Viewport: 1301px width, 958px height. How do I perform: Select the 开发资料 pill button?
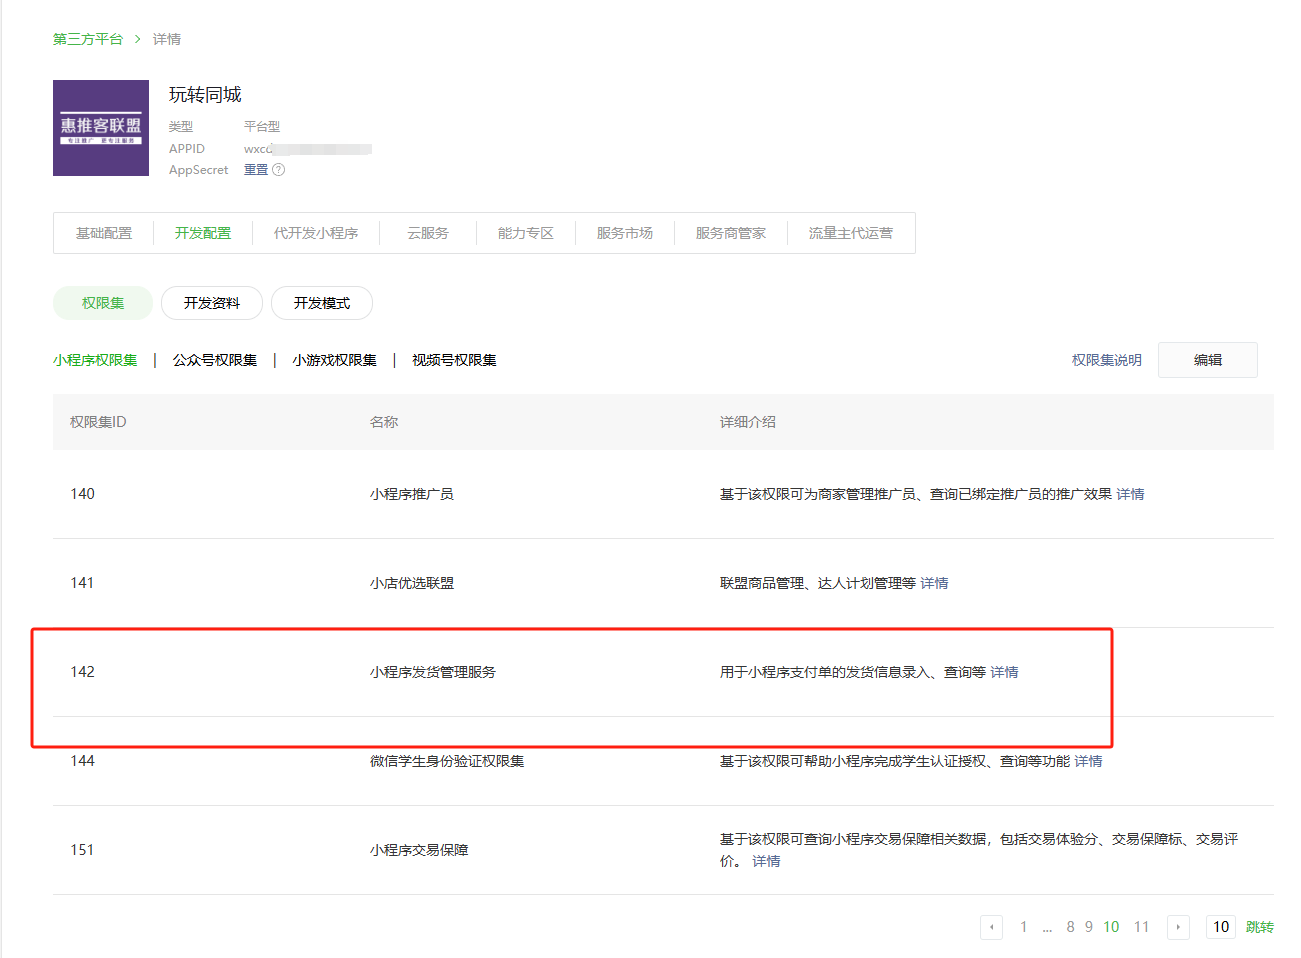pyautogui.click(x=212, y=303)
